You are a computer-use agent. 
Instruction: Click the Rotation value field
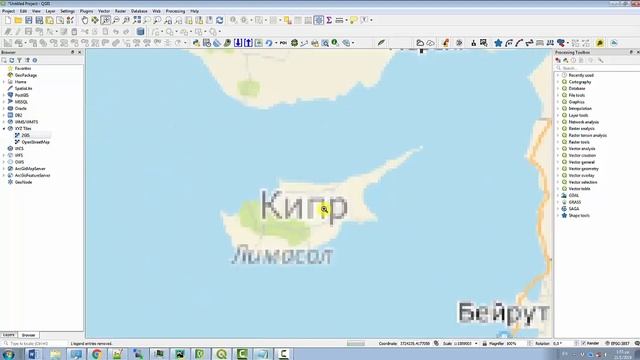click(562, 344)
